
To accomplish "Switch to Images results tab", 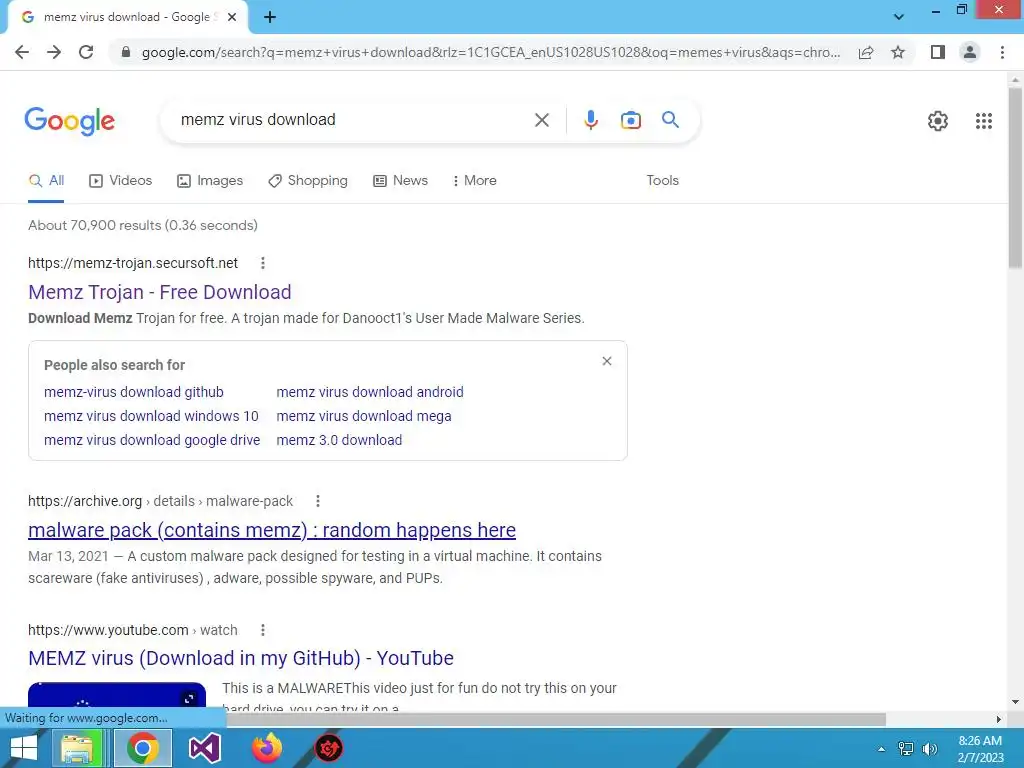I will pos(210,181).
